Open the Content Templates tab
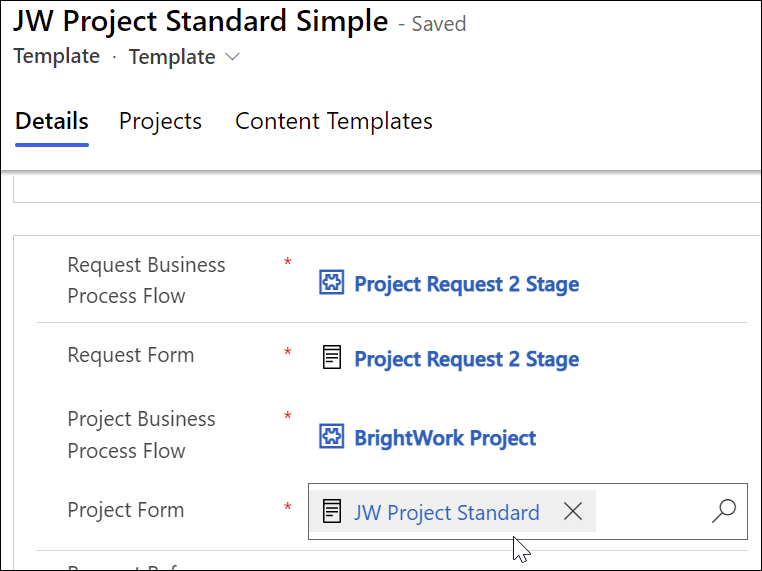Screen dimensions: 762x571 click(x=333, y=121)
